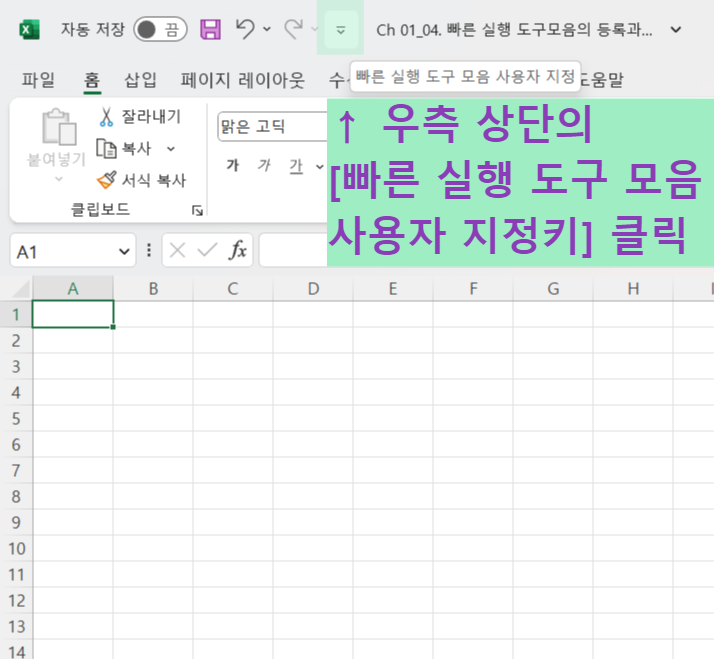Select column E header
The image size is (714, 659).
pos(393,289)
